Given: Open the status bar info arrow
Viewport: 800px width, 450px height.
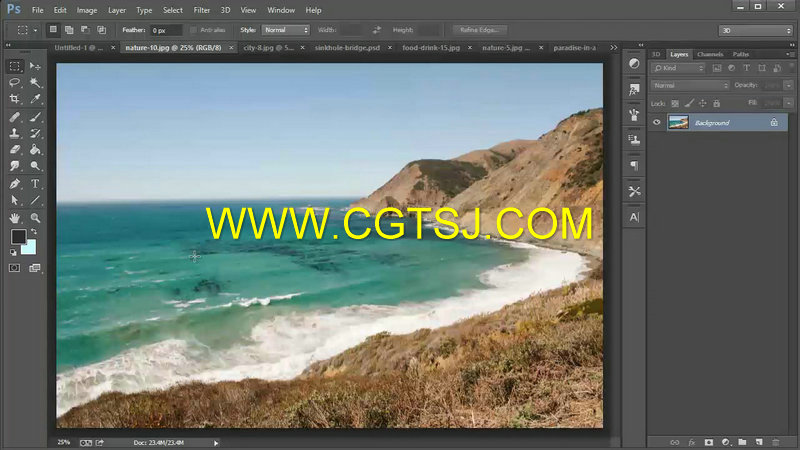Looking at the screenshot, I should [216, 443].
